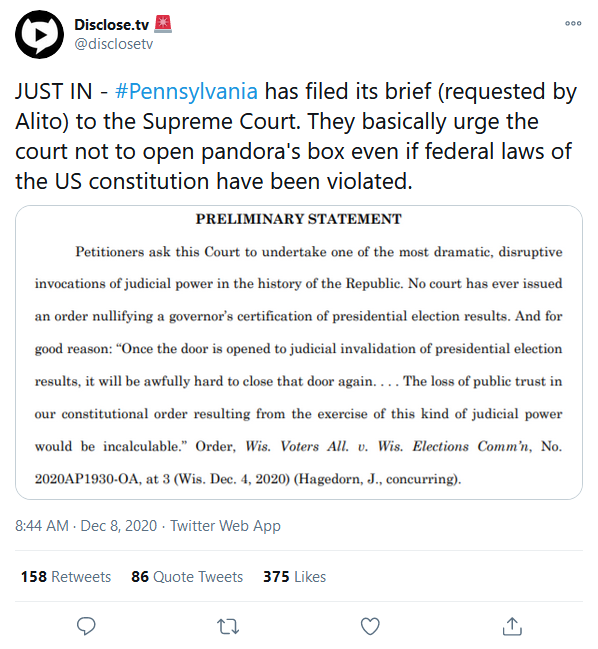Click the Twitter Web App source link
Image resolution: width=598 pixels, height=649 pixels.
pos(226,526)
